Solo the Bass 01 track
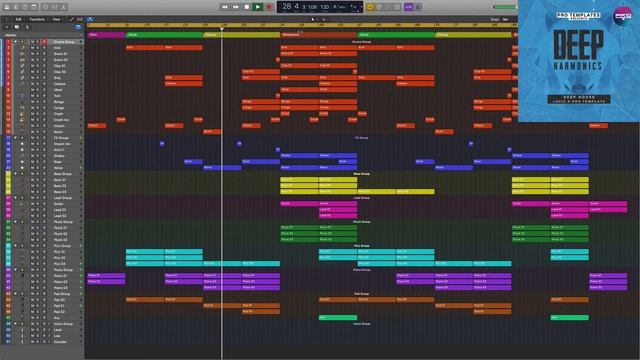Viewport: 640px width, 360px height. click(x=38, y=180)
